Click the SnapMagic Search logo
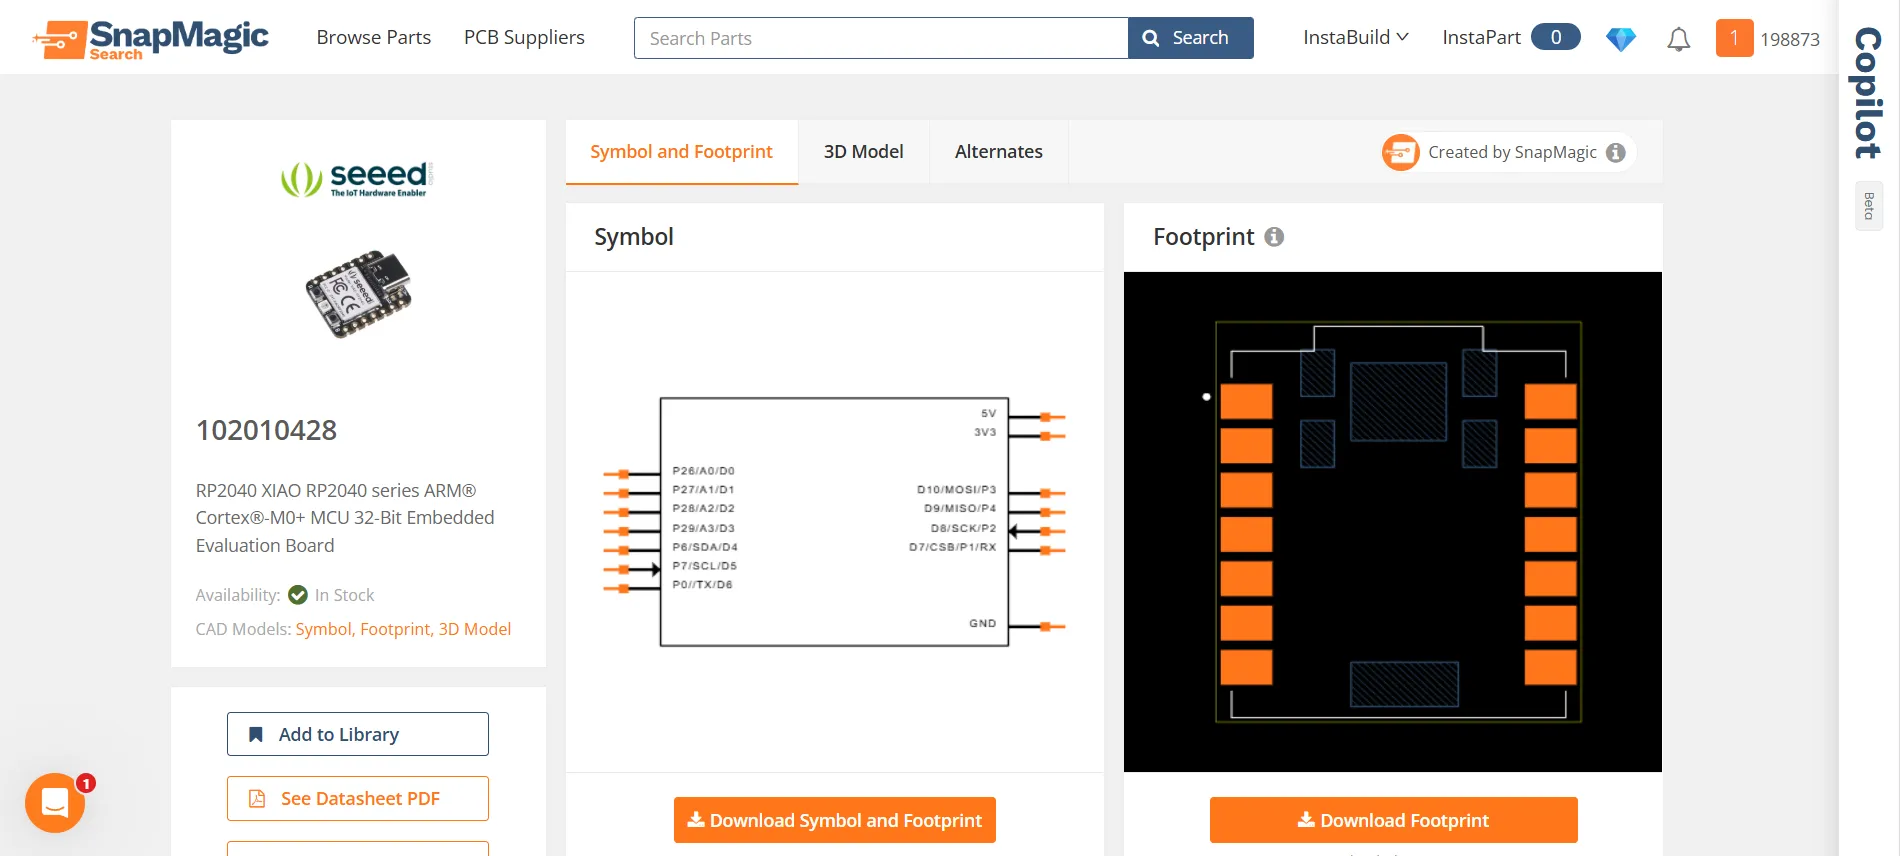This screenshot has height=856, width=1900. pyautogui.click(x=151, y=39)
